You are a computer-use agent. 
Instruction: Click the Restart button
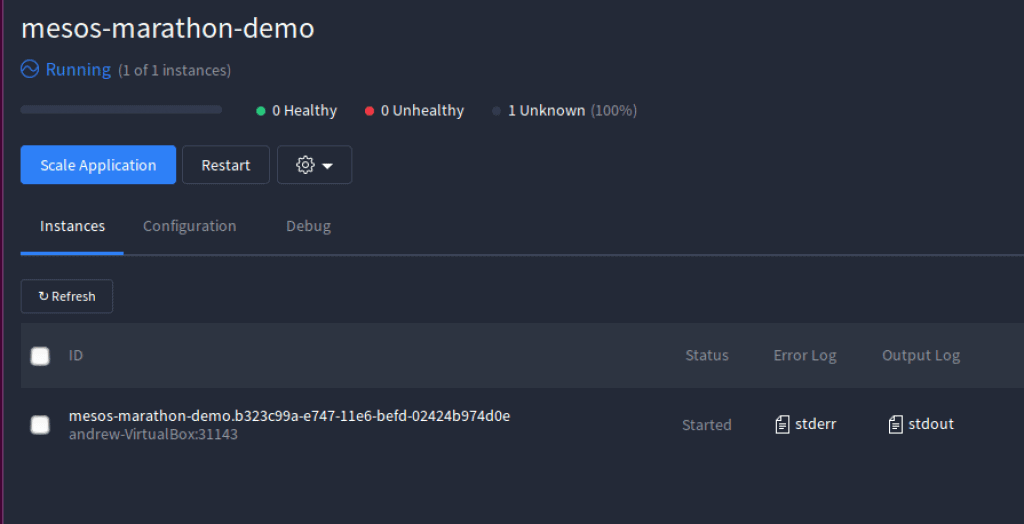pyautogui.click(x=226, y=165)
